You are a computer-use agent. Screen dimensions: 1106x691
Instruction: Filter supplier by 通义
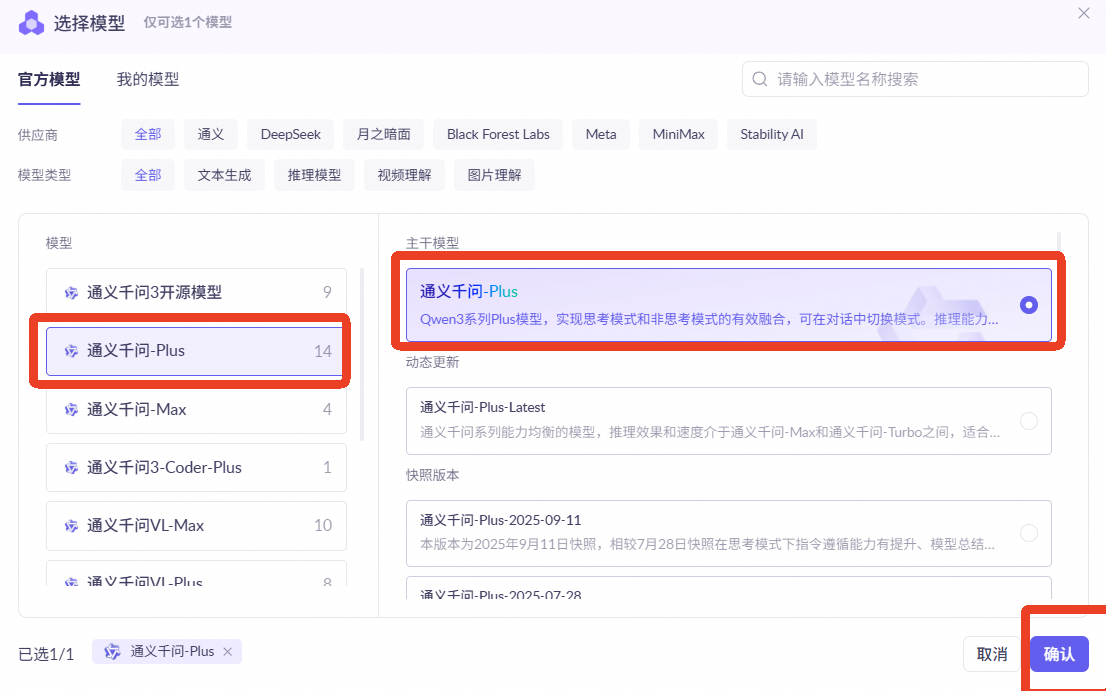pos(211,135)
